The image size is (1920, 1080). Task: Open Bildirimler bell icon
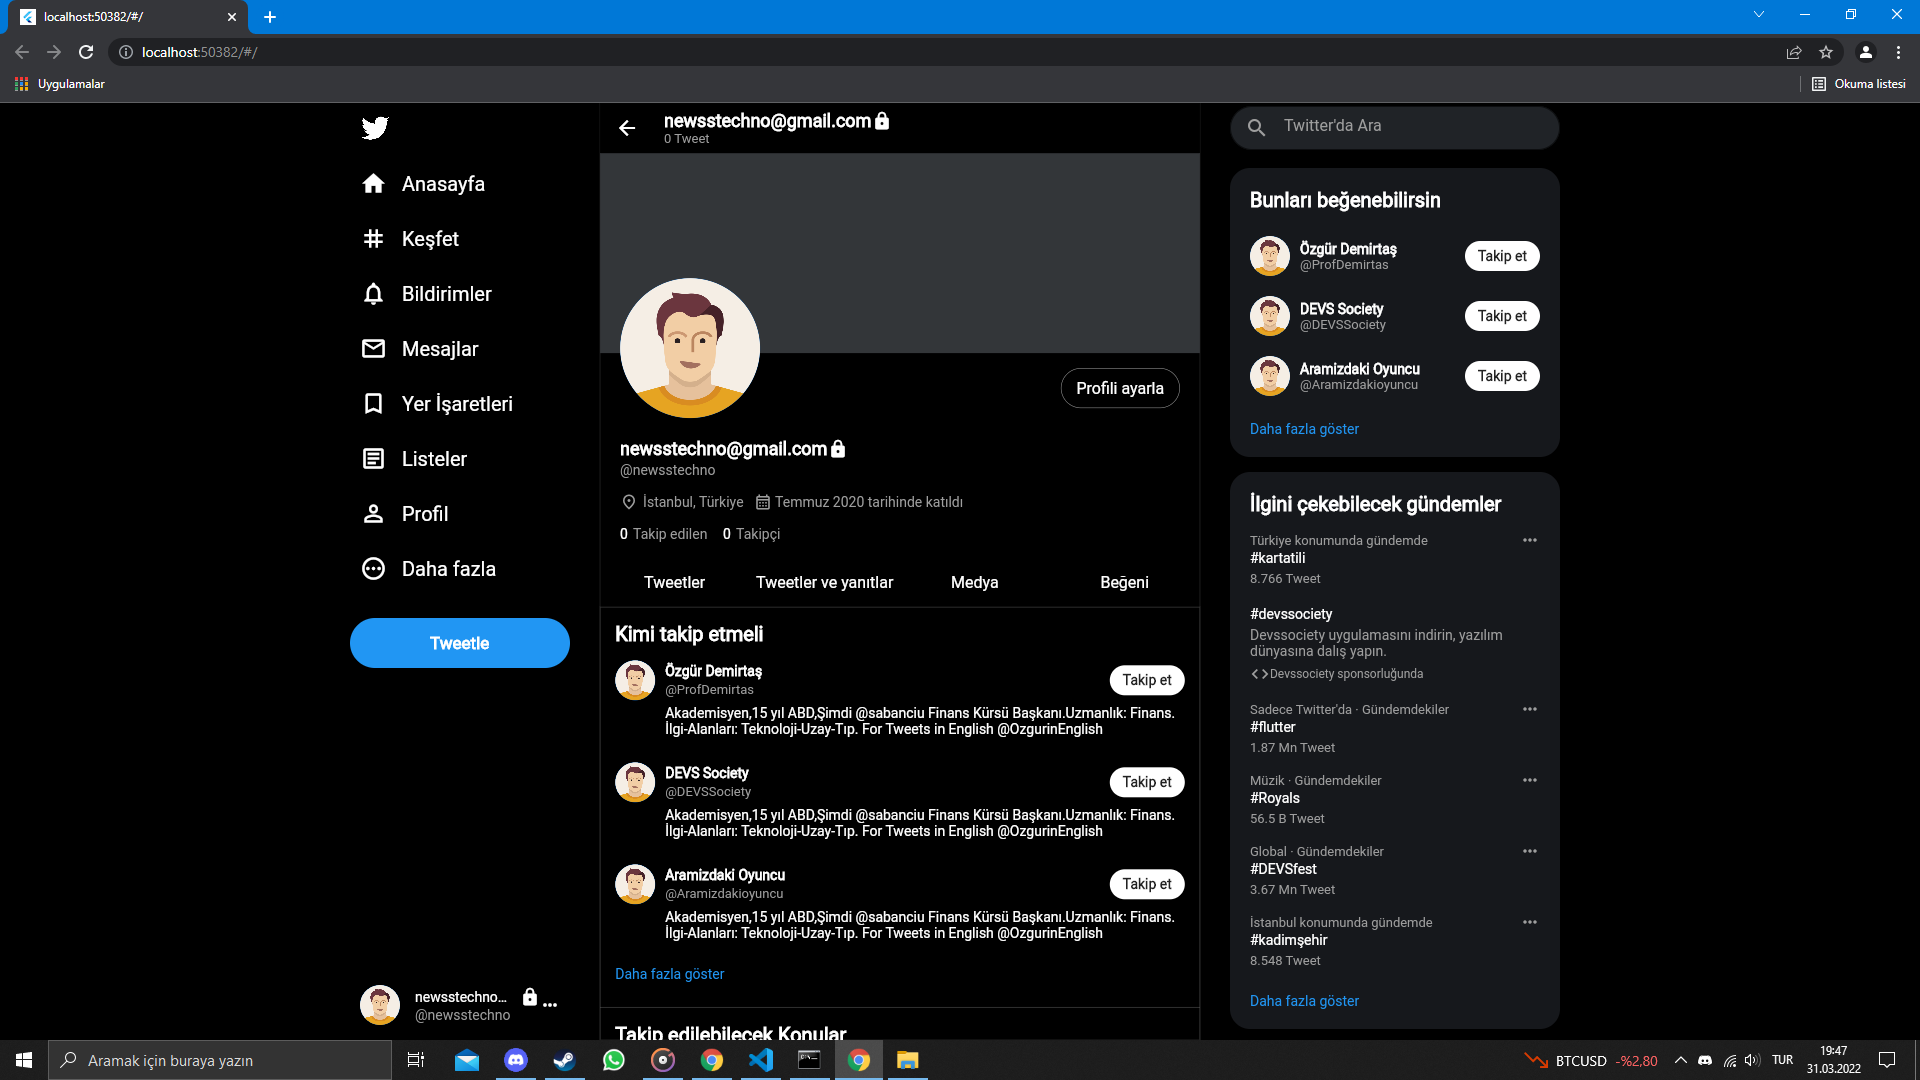pos(373,294)
